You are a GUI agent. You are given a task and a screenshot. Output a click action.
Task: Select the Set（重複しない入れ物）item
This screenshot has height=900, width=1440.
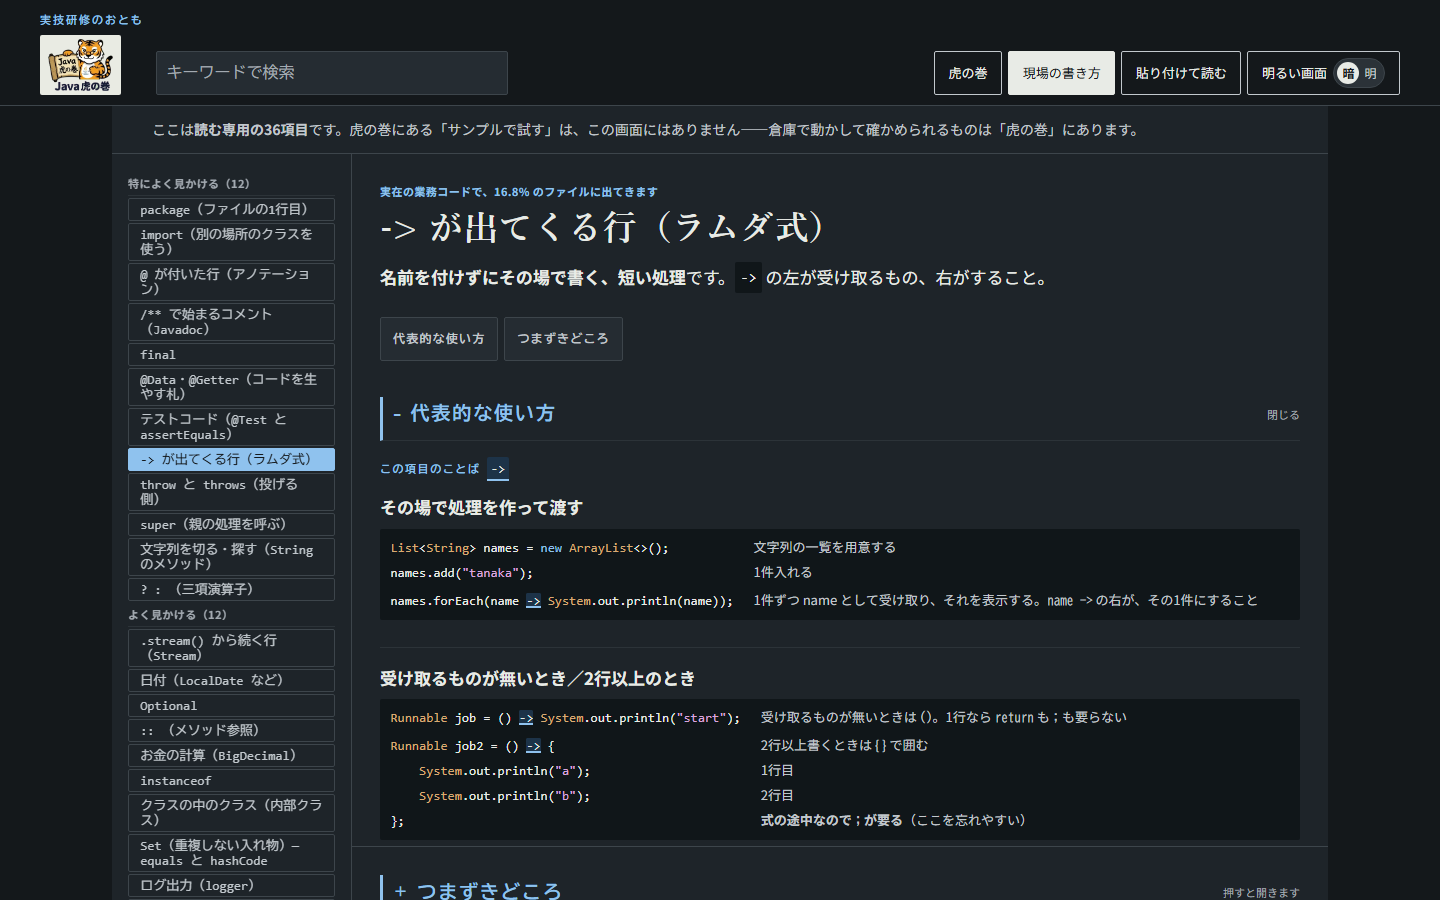(x=231, y=853)
